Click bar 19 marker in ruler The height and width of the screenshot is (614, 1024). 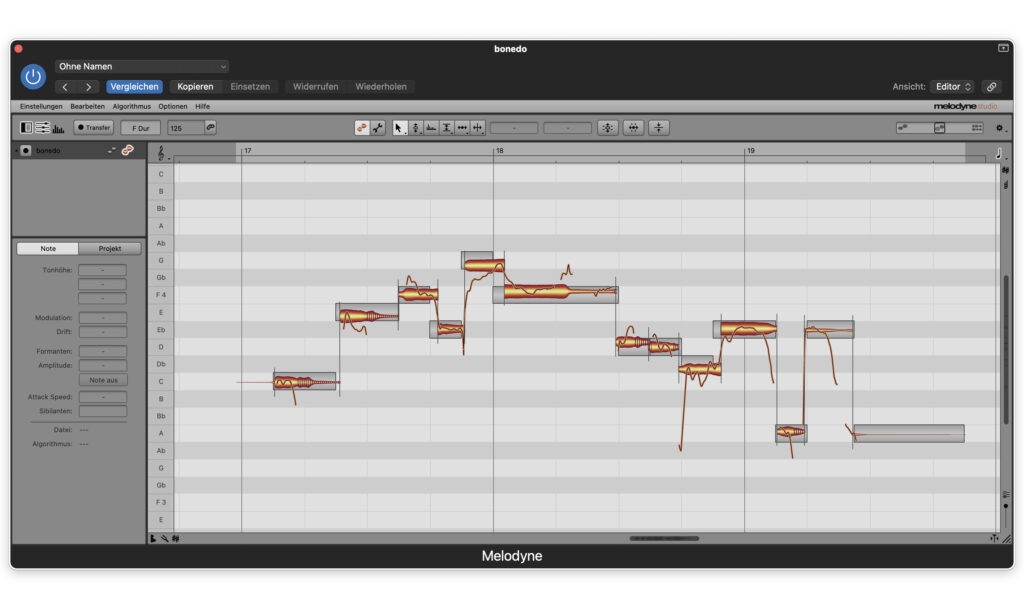point(750,151)
